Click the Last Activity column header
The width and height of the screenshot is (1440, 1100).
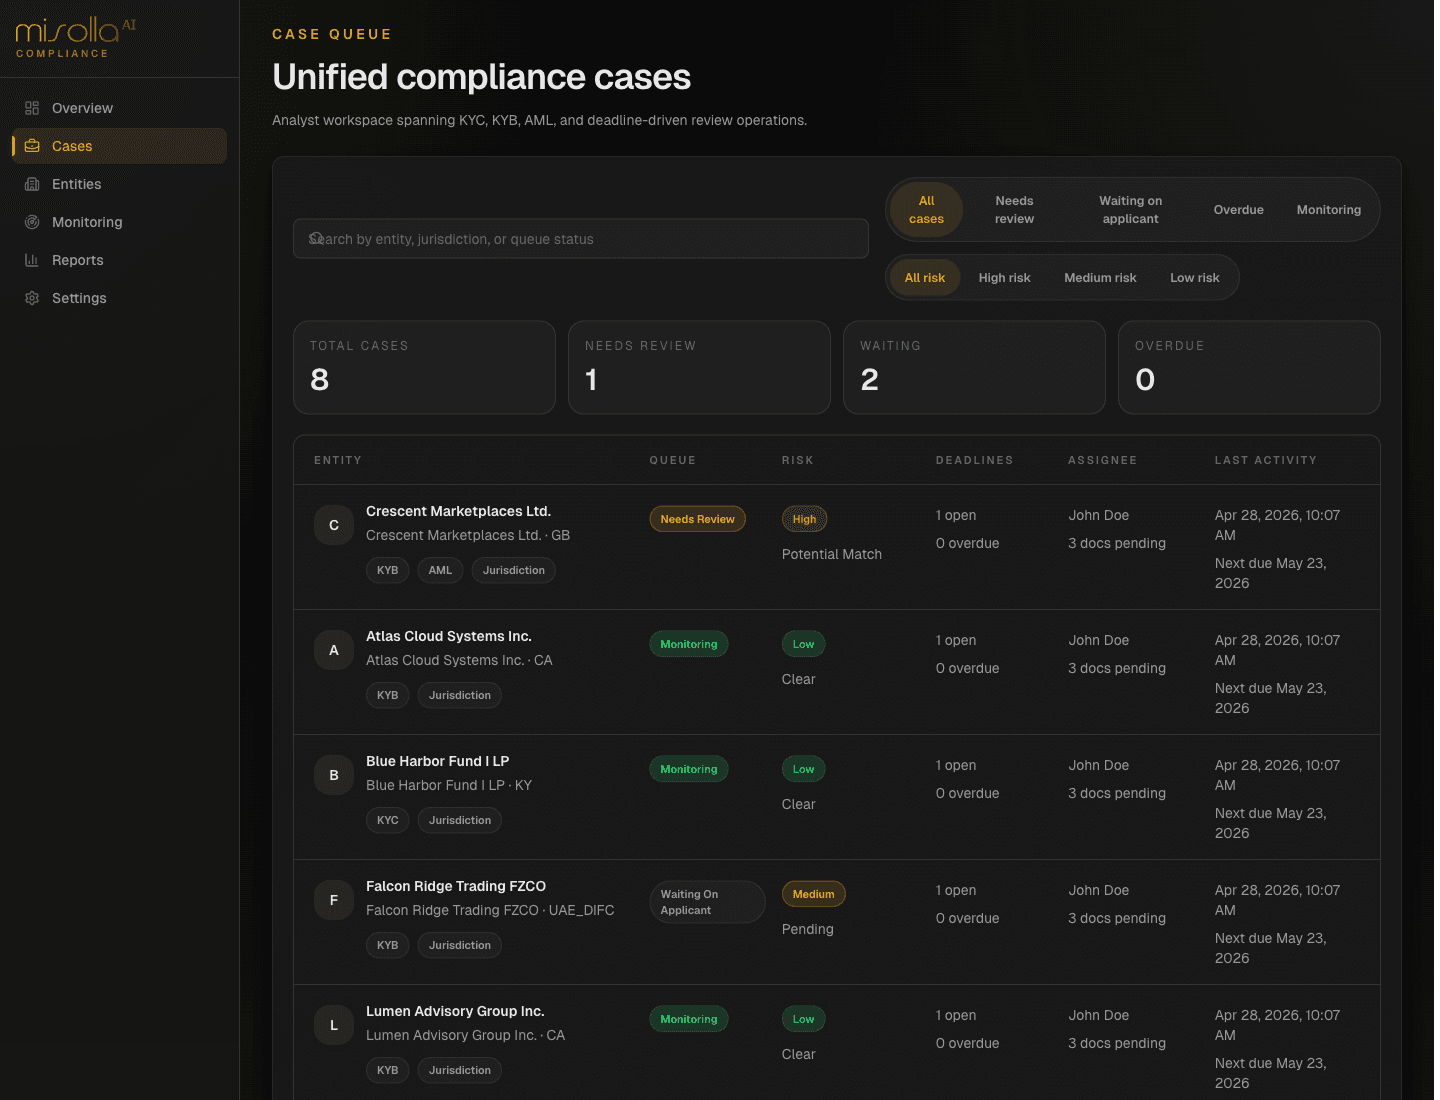tap(1266, 460)
